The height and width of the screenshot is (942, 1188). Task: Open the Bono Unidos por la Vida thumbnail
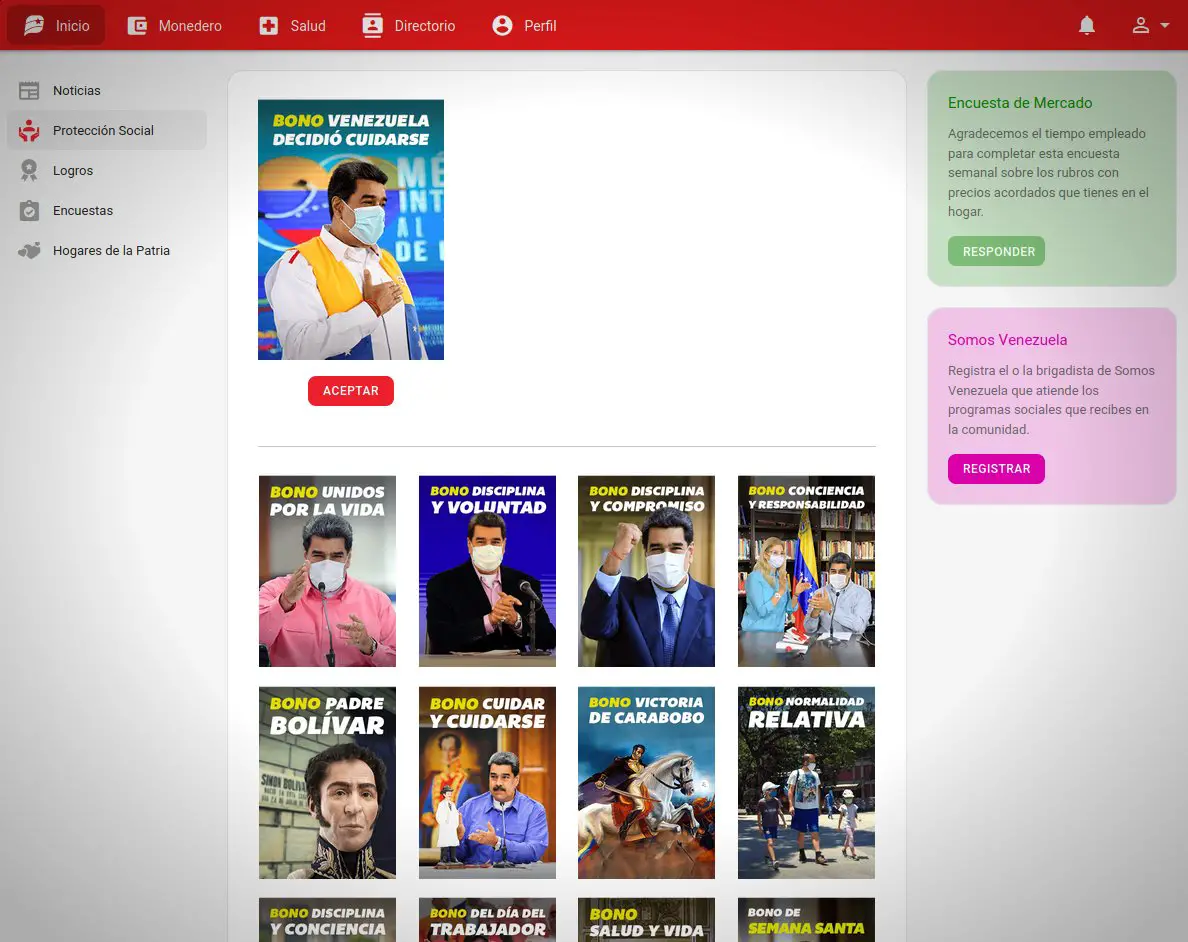[327, 571]
